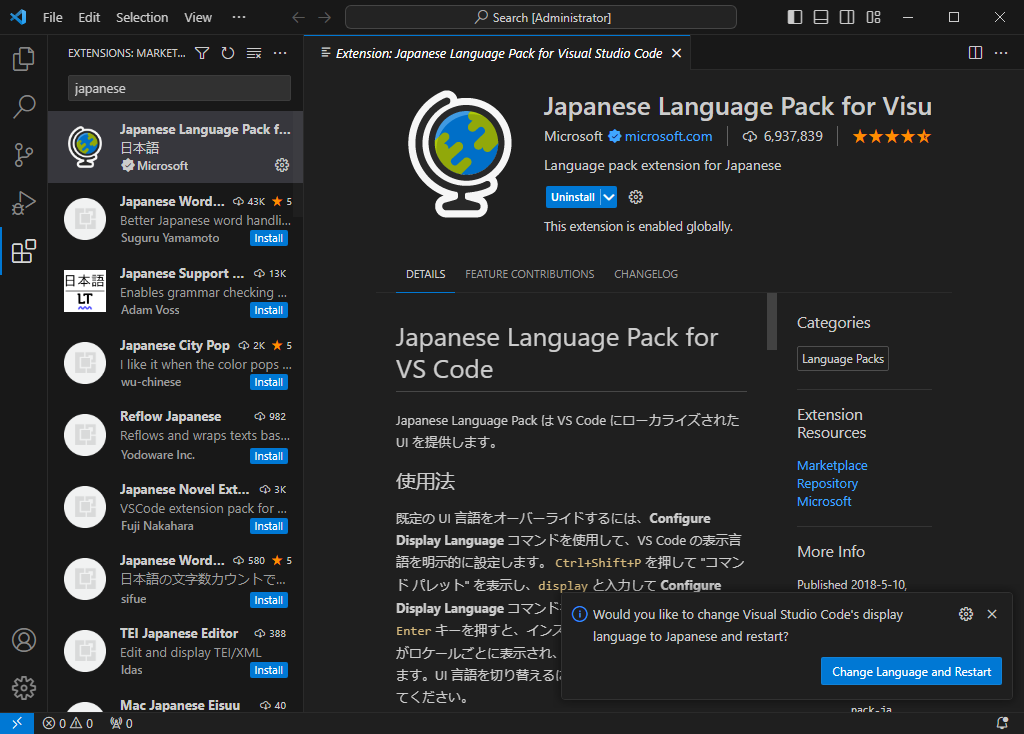Image resolution: width=1024 pixels, height=734 pixels.
Task: Open the Accounts menu icon
Action: 24,640
